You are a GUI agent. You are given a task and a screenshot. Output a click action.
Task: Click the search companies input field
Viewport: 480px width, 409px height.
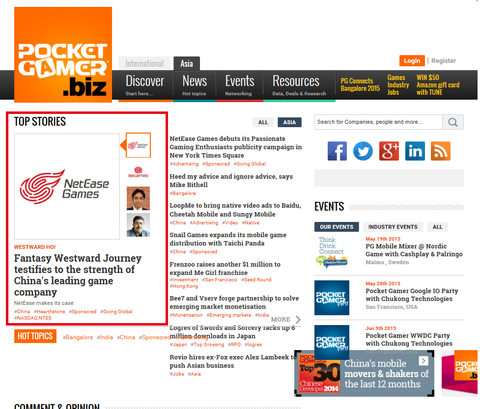[378, 122]
